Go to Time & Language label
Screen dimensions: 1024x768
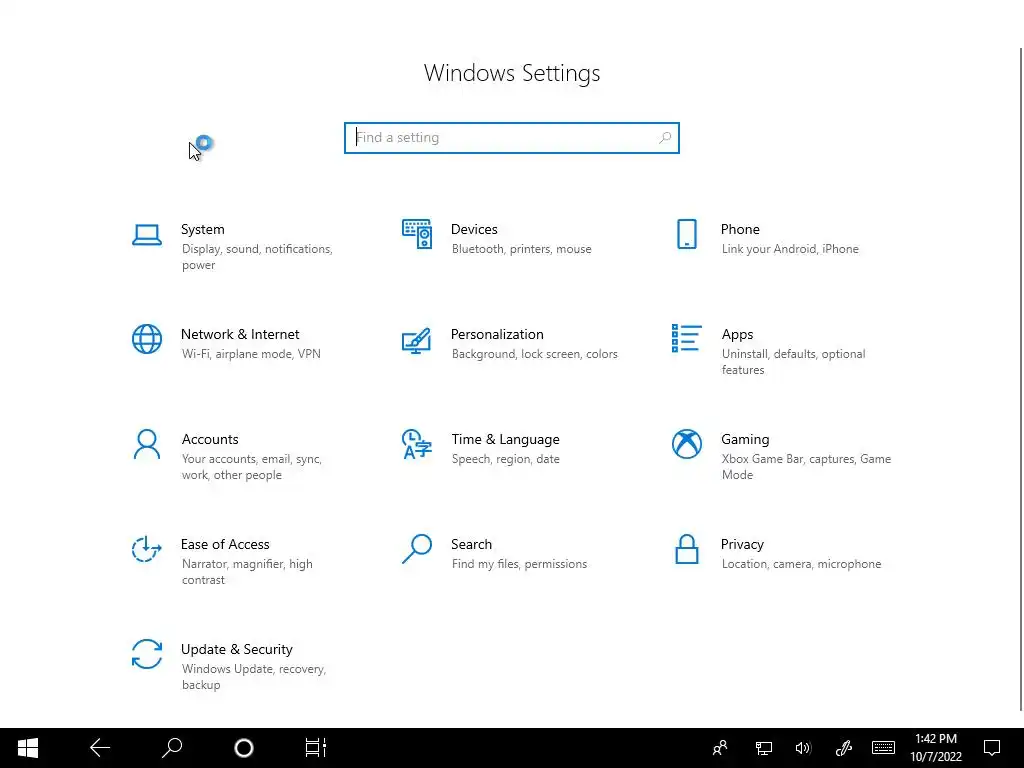point(505,440)
